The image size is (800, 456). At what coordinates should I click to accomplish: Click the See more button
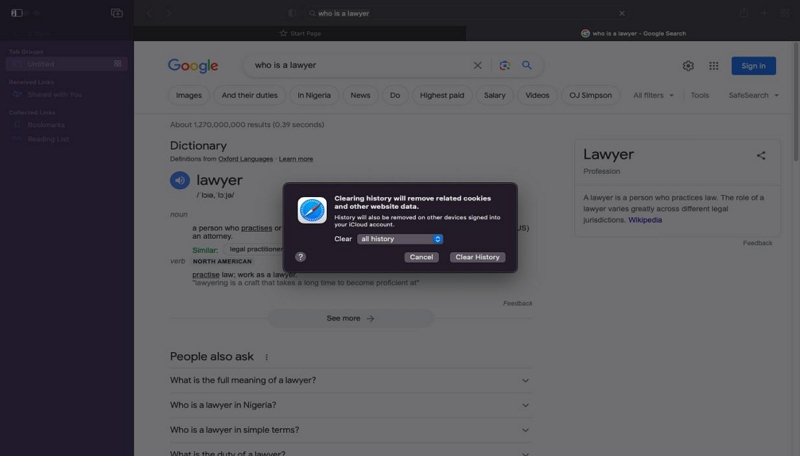(351, 318)
